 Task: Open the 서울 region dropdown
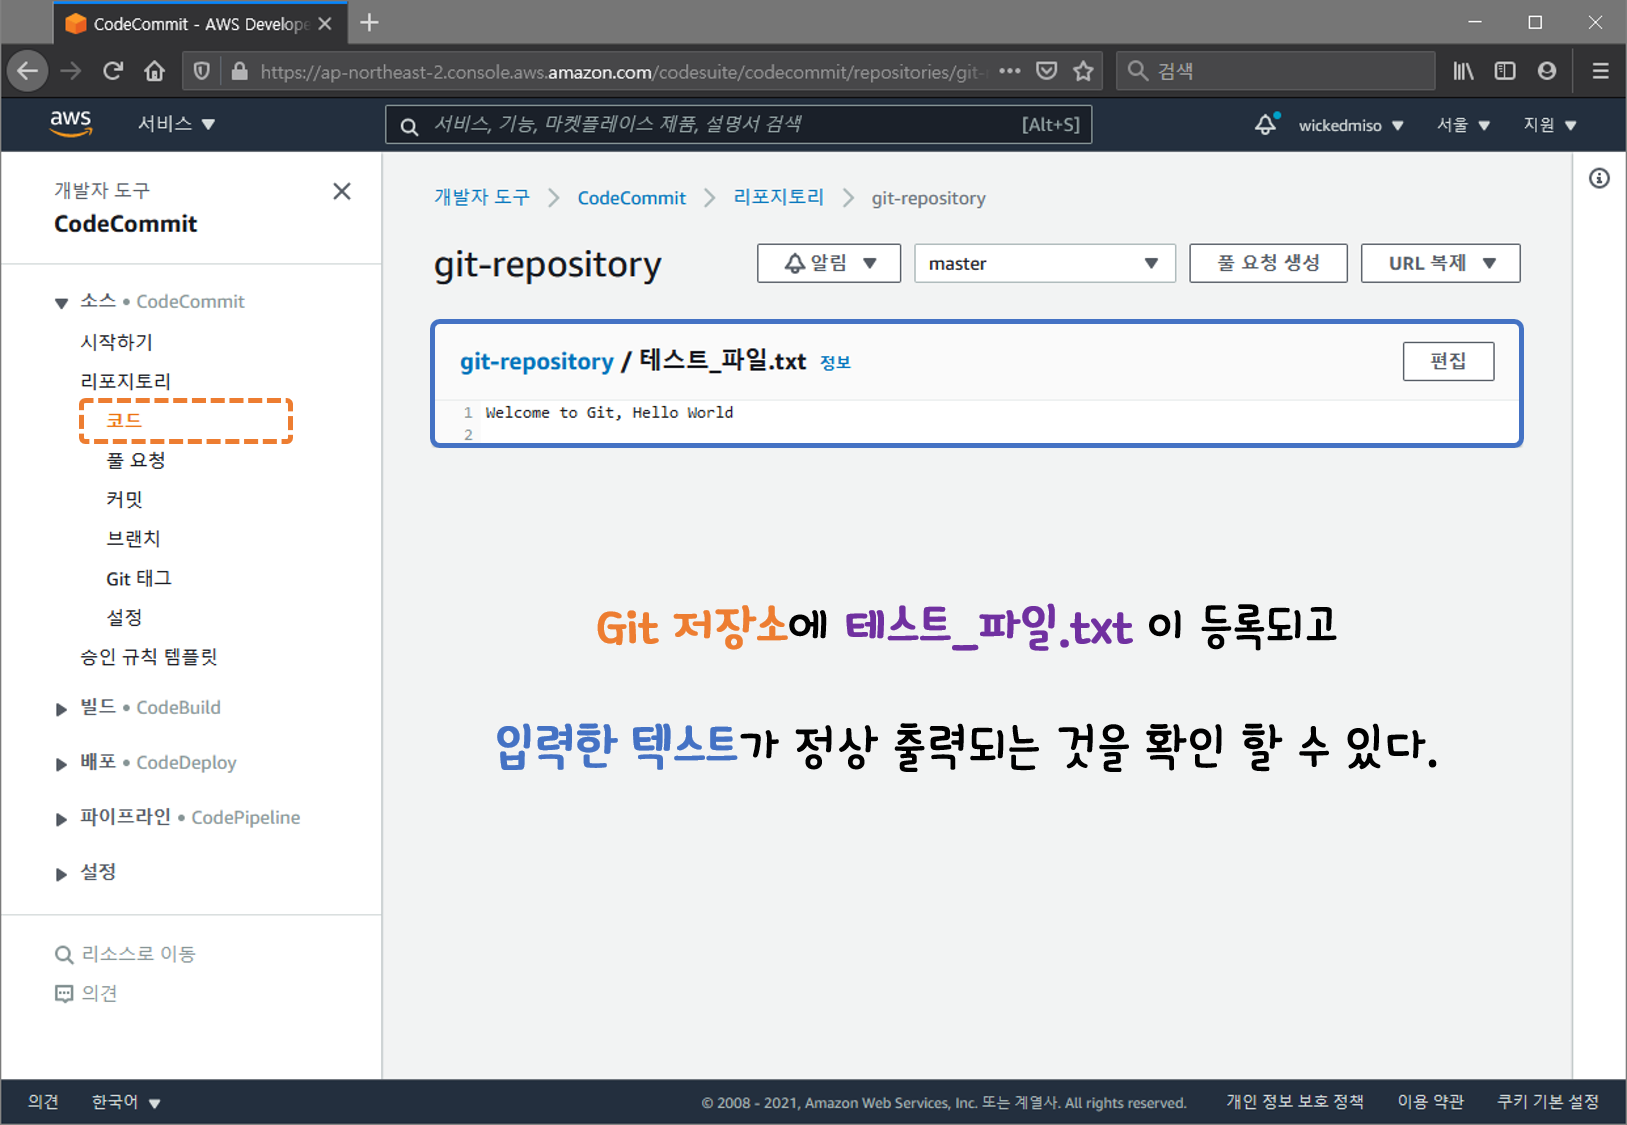1463,125
